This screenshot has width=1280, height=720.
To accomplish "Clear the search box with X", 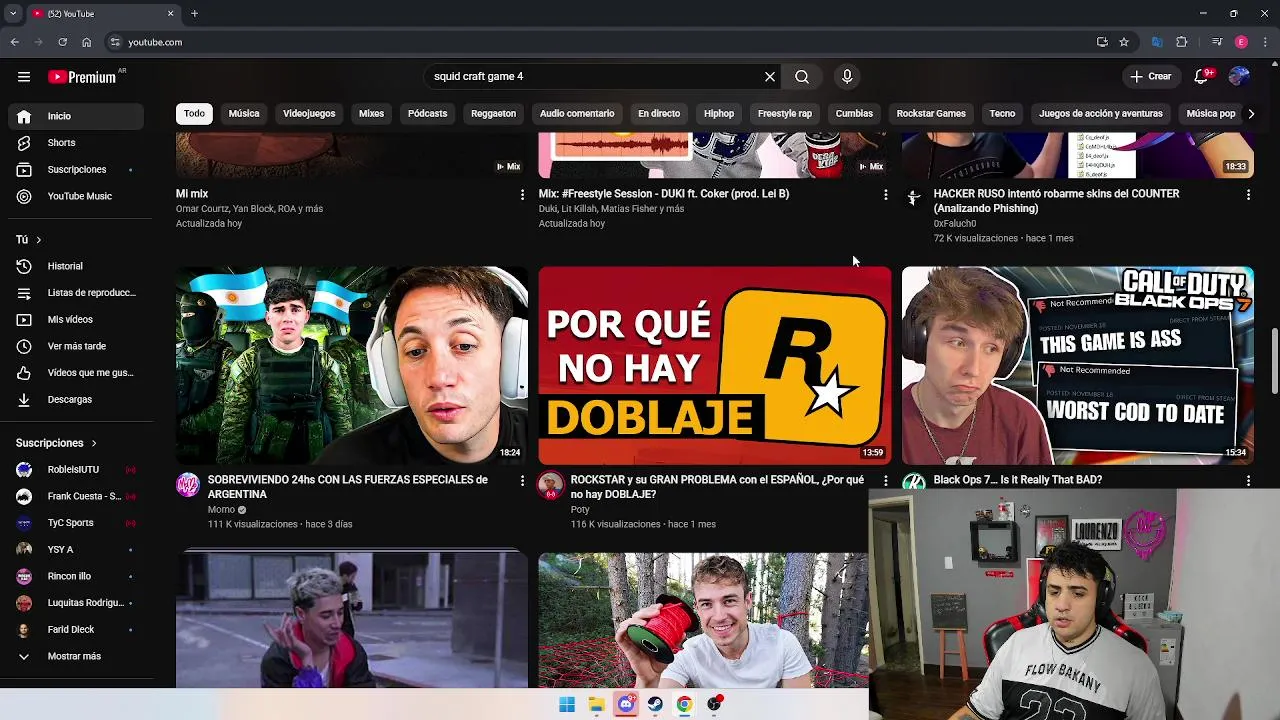I will click(x=770, y=76).
